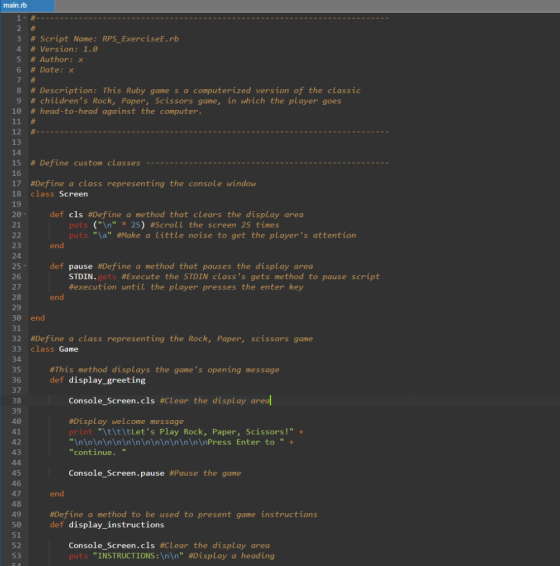This screenshot has width=560, height=566.
Task: Click the 'class Game' declaration text
Action: coord(55,349)
